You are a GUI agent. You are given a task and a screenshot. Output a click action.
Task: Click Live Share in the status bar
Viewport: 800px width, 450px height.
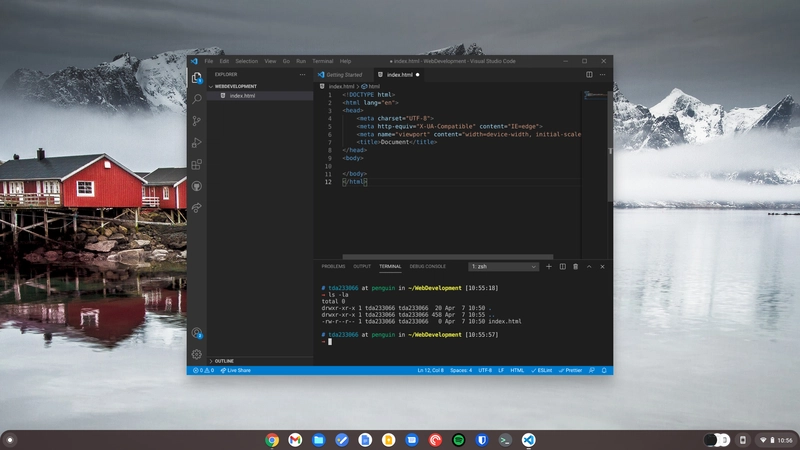[238, 371]
